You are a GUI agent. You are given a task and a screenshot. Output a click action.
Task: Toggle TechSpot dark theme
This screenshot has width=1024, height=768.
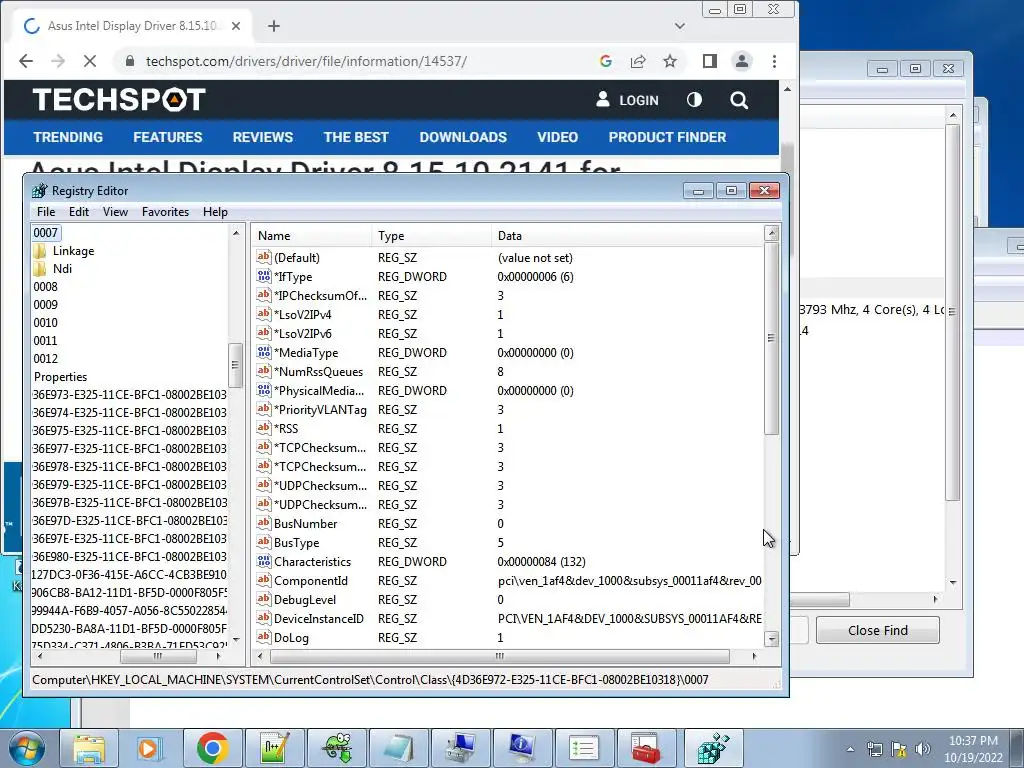[x=694, y=100]
